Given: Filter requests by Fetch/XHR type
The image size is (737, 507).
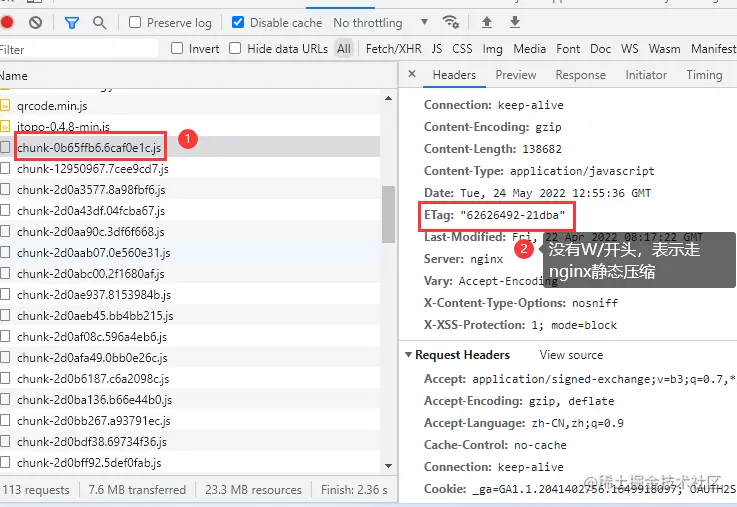Looking at the screenshot, I should [393, 48].
